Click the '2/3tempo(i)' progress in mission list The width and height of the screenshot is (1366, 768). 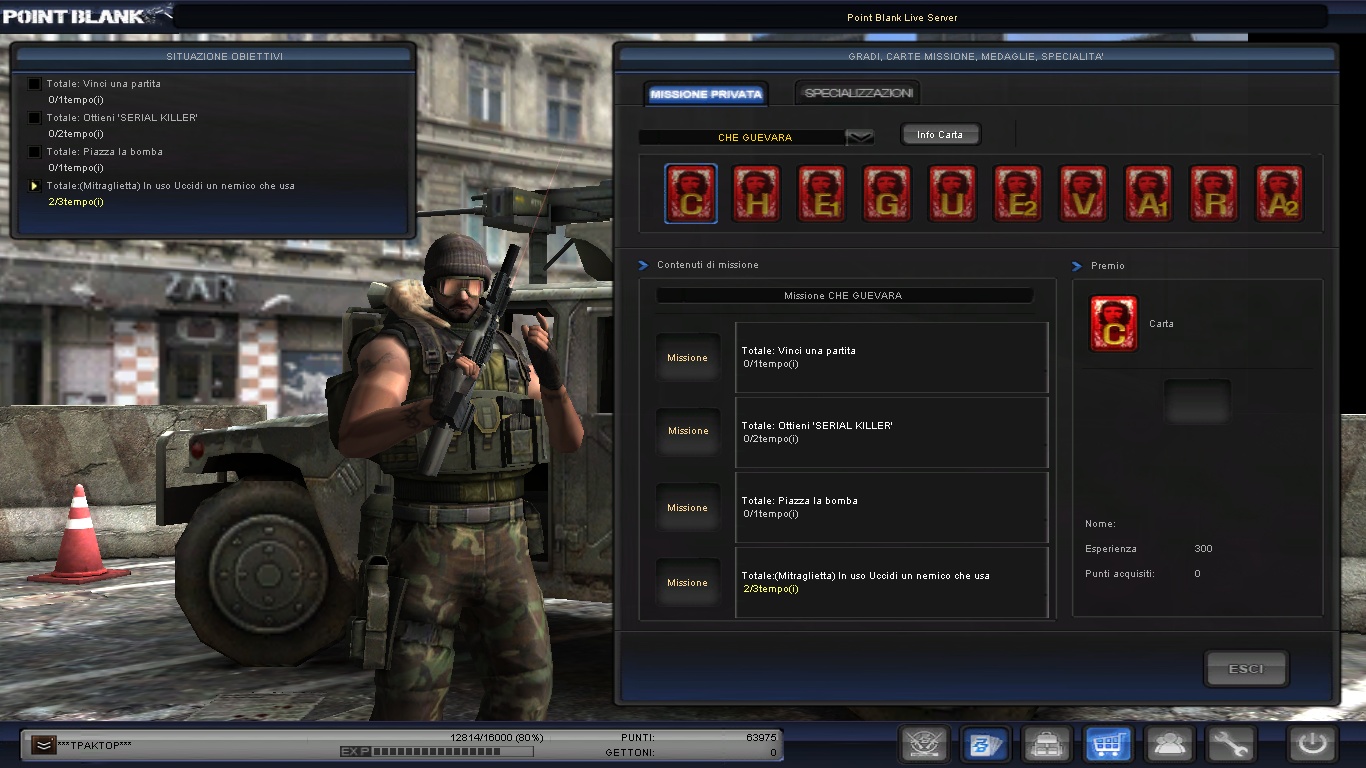(771, 589)
